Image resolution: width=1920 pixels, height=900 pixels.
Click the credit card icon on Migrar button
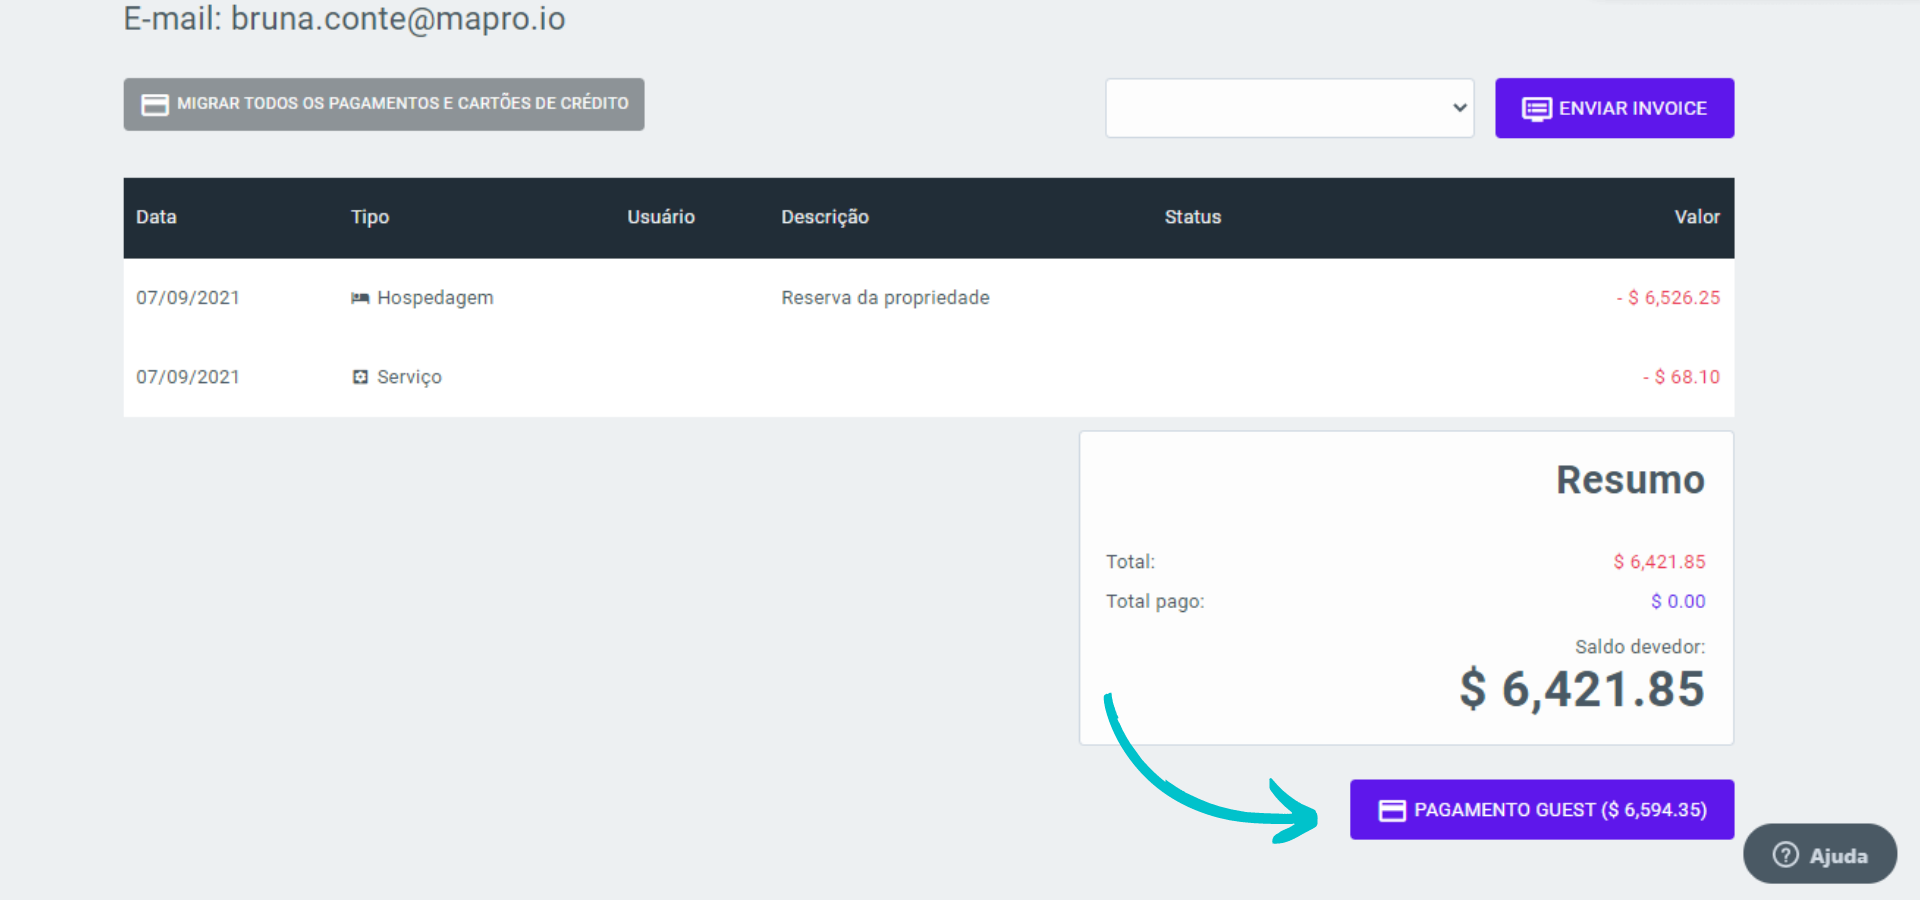click(x=155, y=104)
